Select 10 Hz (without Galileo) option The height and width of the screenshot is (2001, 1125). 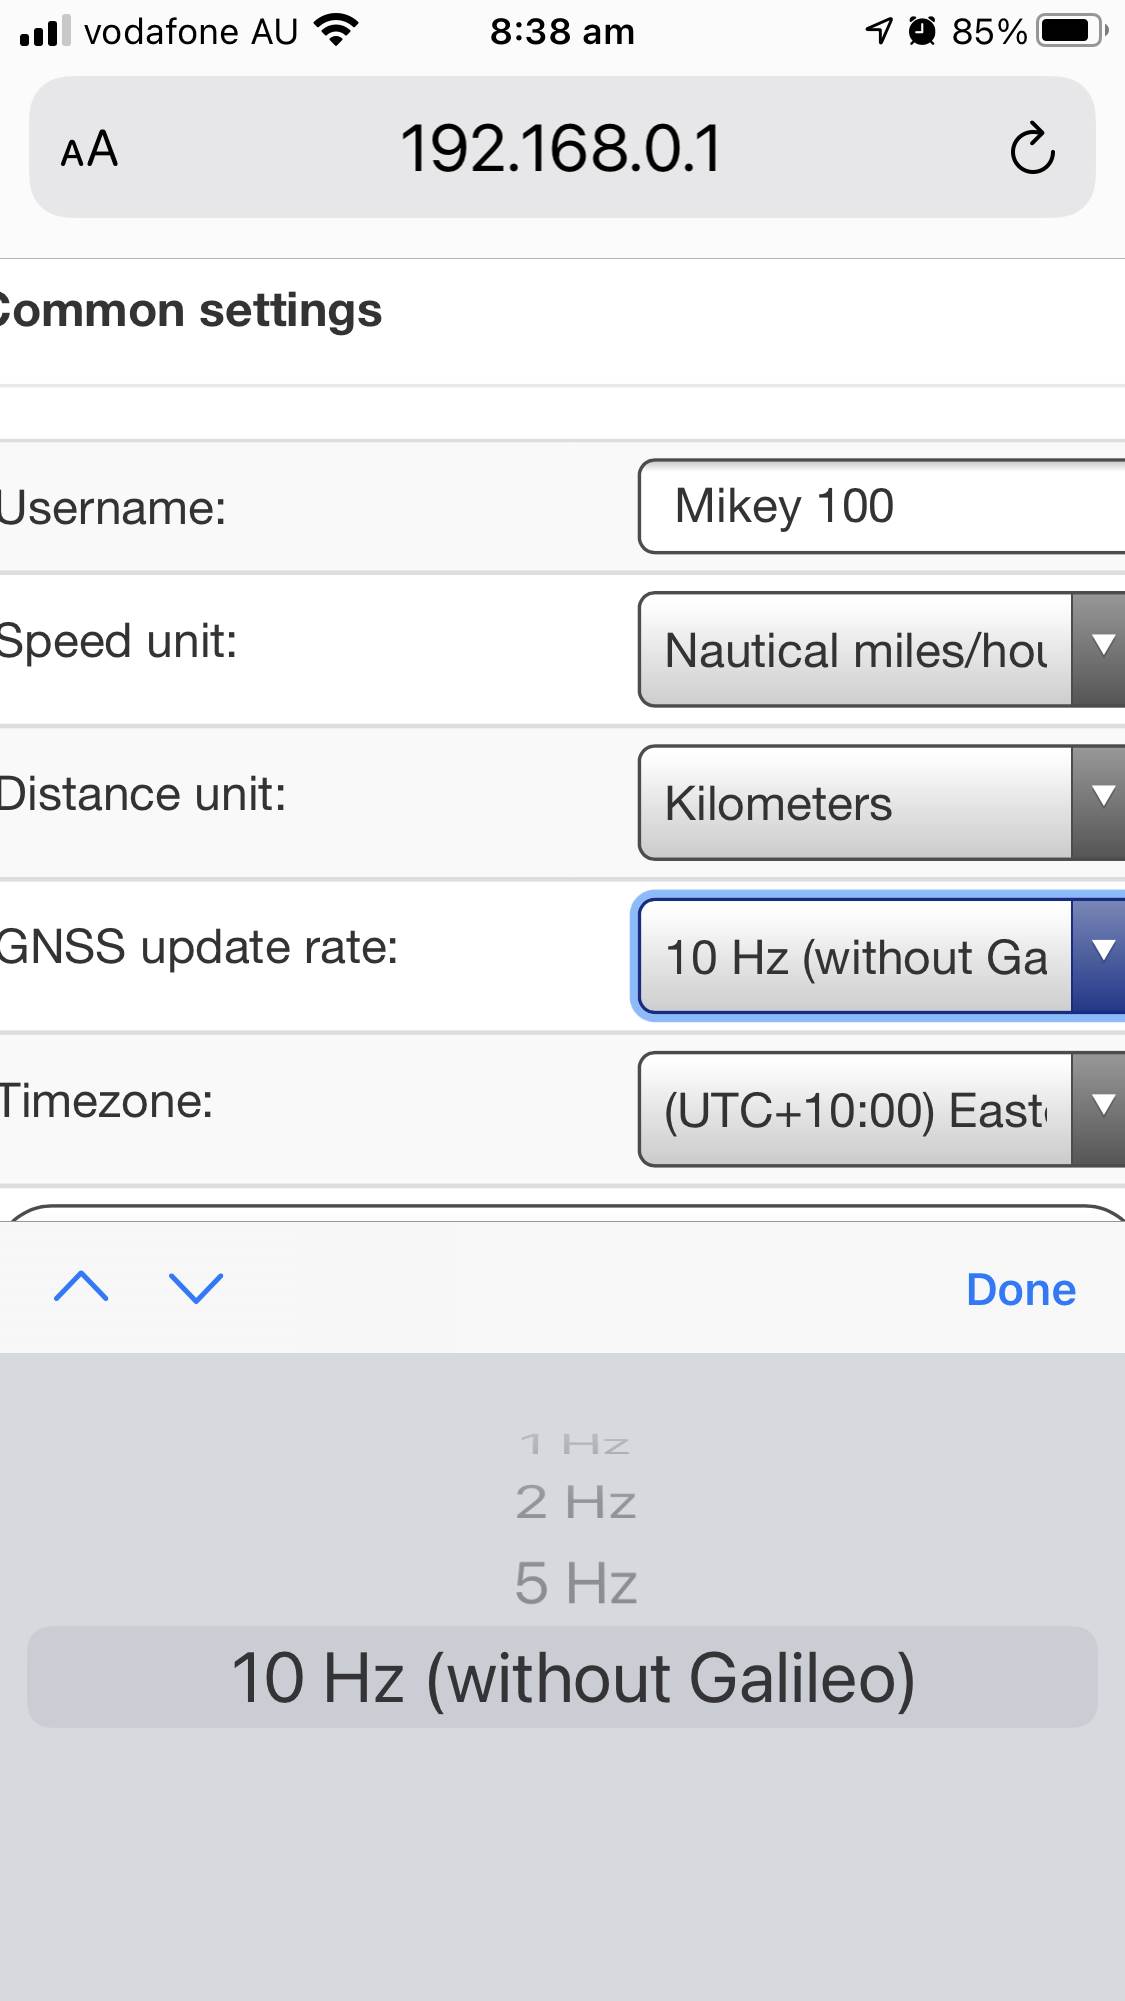pyautogui.click(x=572, y=1678)
